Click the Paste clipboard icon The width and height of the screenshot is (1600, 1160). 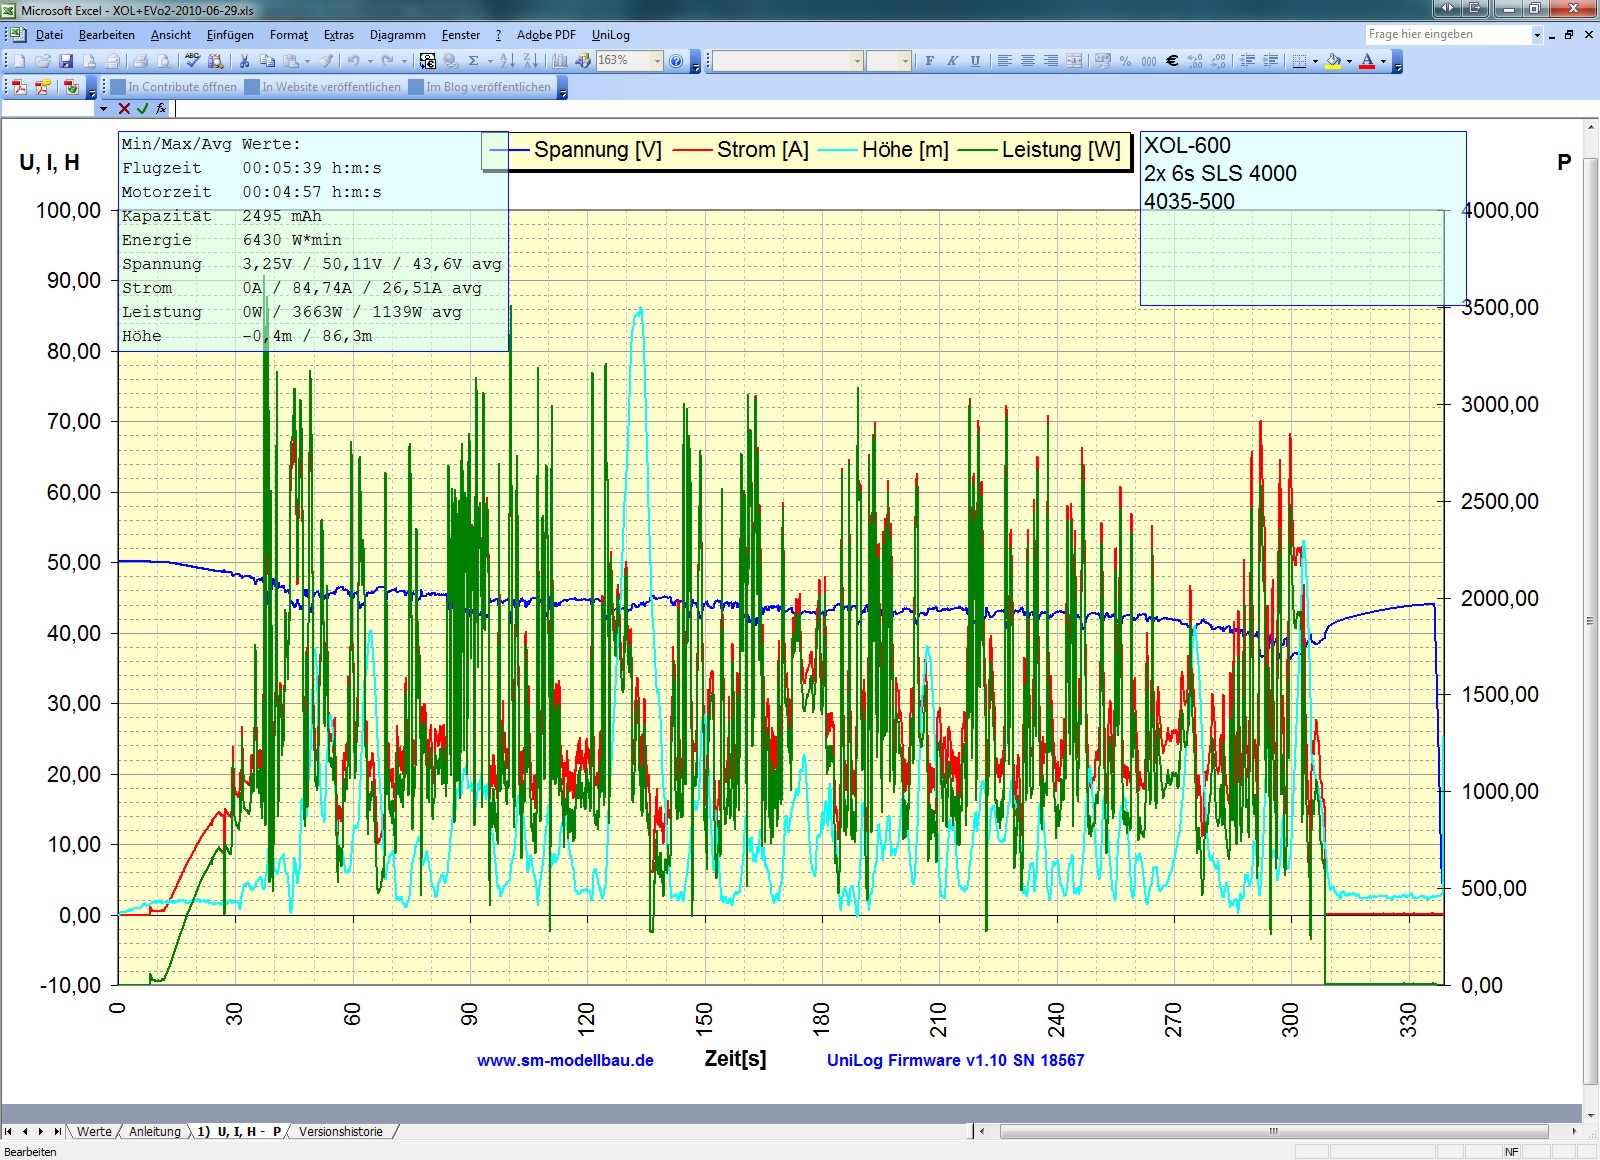click(x=290, y=61)
